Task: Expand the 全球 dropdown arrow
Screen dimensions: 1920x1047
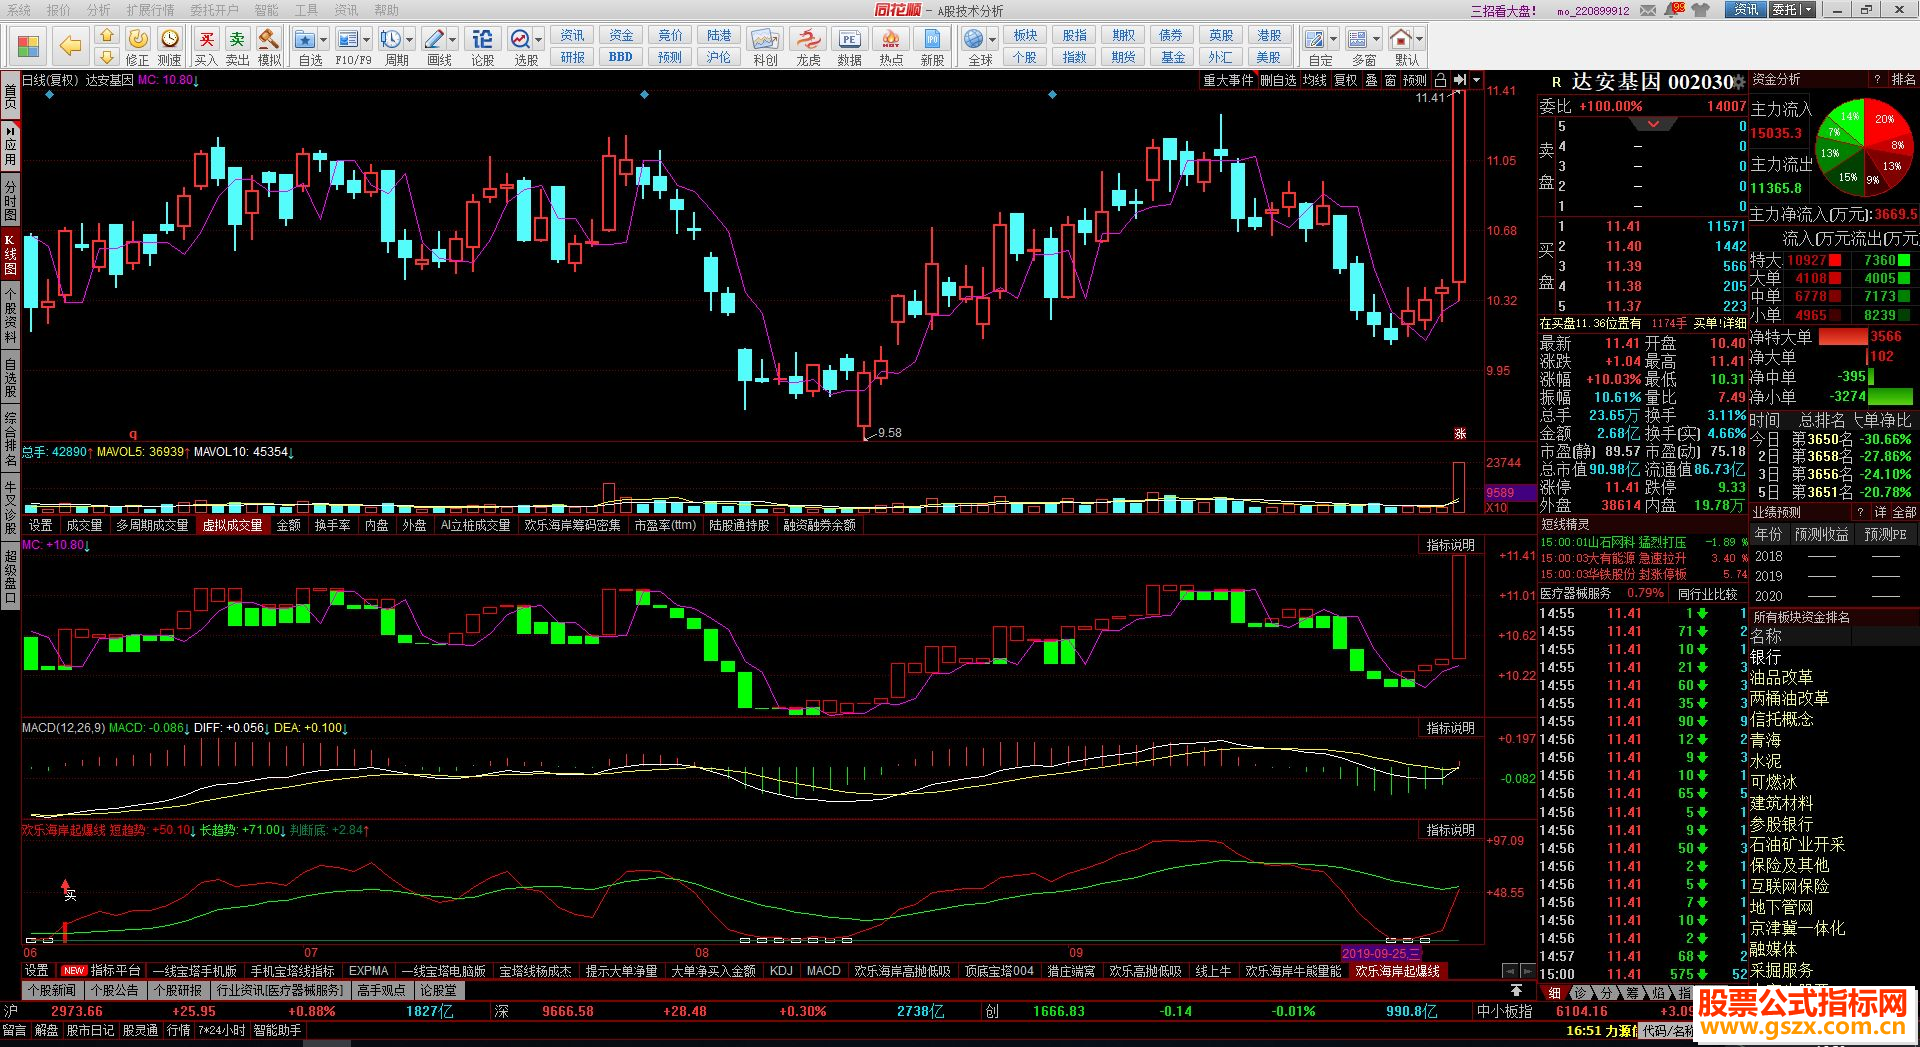Action: (x=993, y=41)
